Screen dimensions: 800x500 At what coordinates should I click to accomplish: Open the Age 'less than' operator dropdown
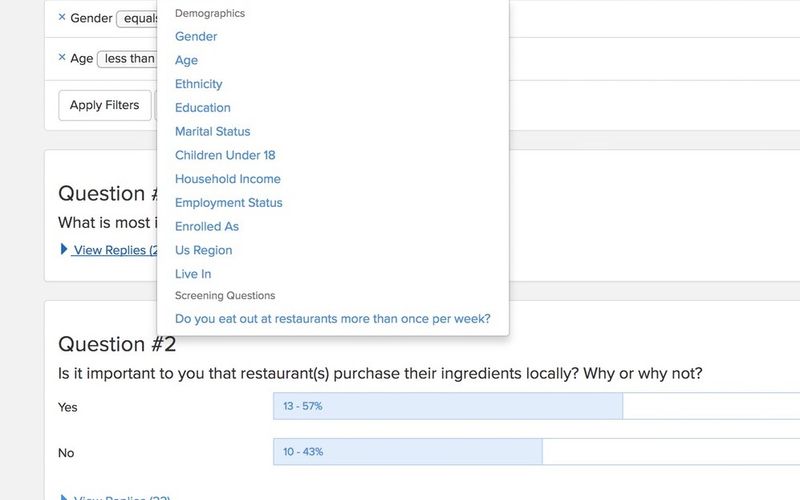pyautogui.click(x=128, y=59)
